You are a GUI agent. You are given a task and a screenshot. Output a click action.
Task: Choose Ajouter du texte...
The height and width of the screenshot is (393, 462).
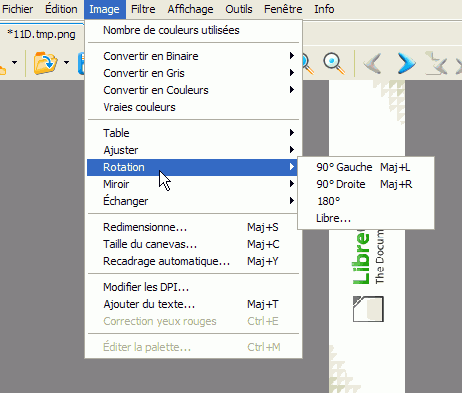coord(193,304)
